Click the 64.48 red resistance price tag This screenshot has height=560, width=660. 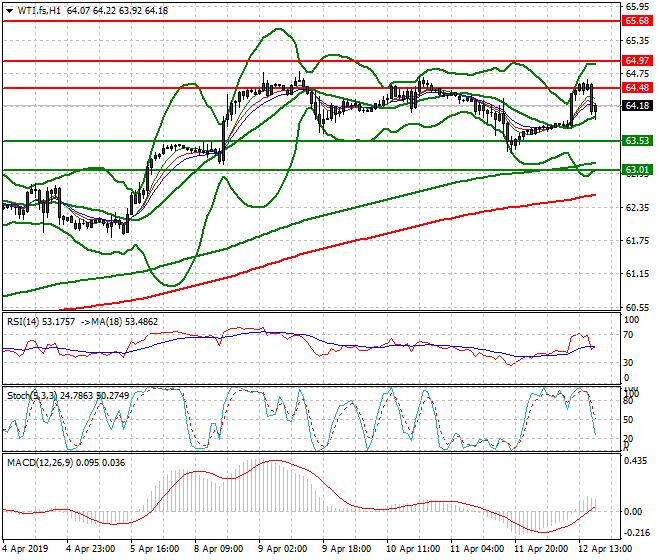[x=637, y=88]
